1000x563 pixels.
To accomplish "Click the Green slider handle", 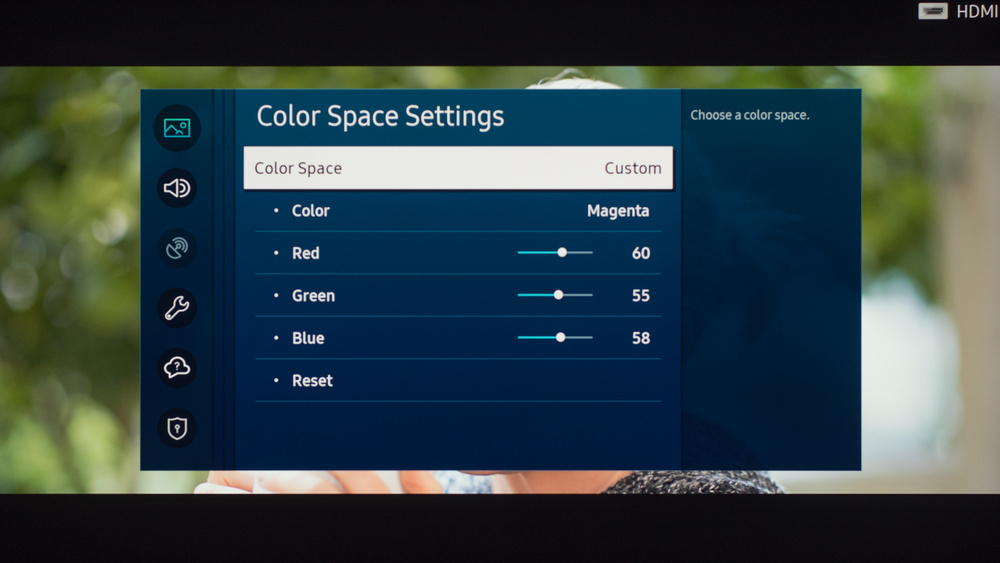I will (558, 295).
